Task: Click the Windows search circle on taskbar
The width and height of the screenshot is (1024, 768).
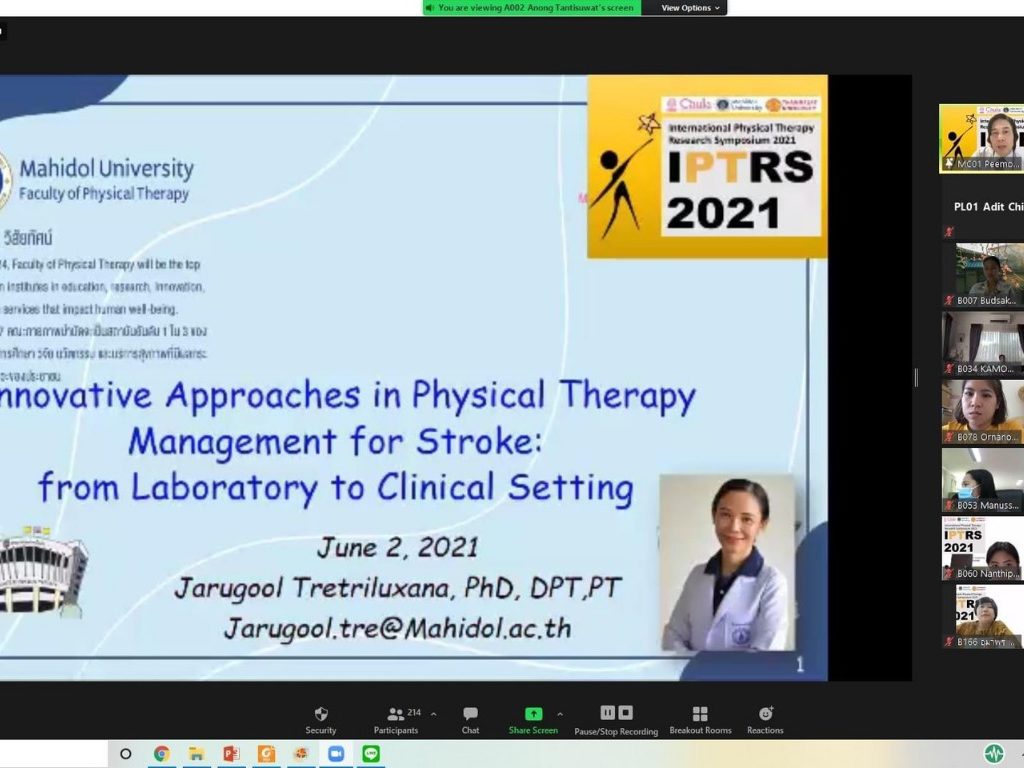Action: [125, 754]
